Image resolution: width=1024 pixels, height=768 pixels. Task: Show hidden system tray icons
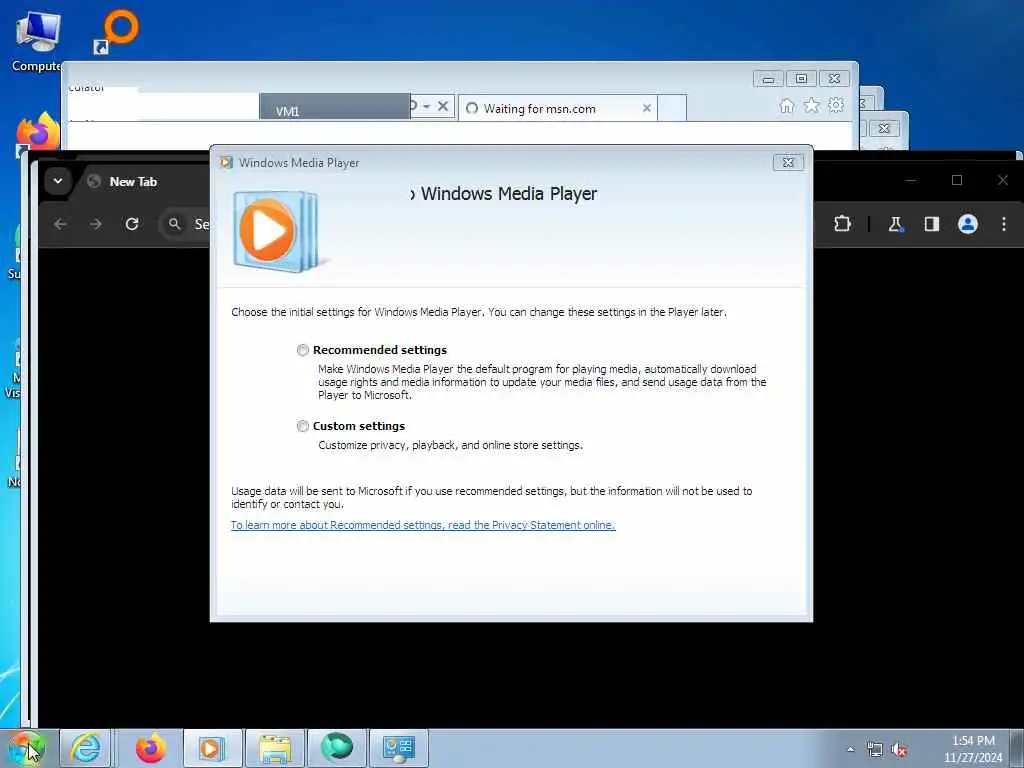click(850, 750)
